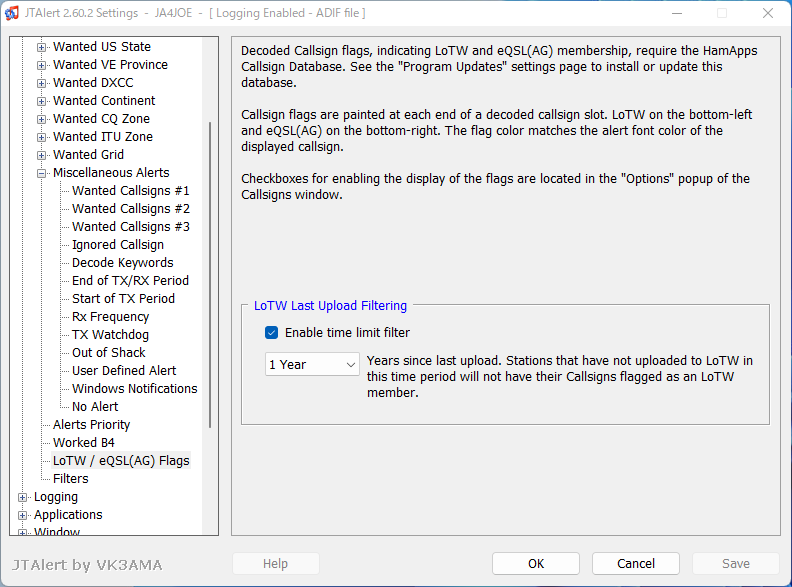Expand the Wanted VE Province node
Viewport: 792px width, 587px height.
(x=41, y=65)
